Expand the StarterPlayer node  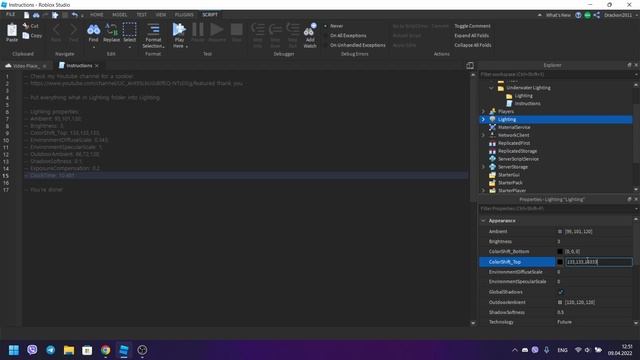tap(483, 191)
